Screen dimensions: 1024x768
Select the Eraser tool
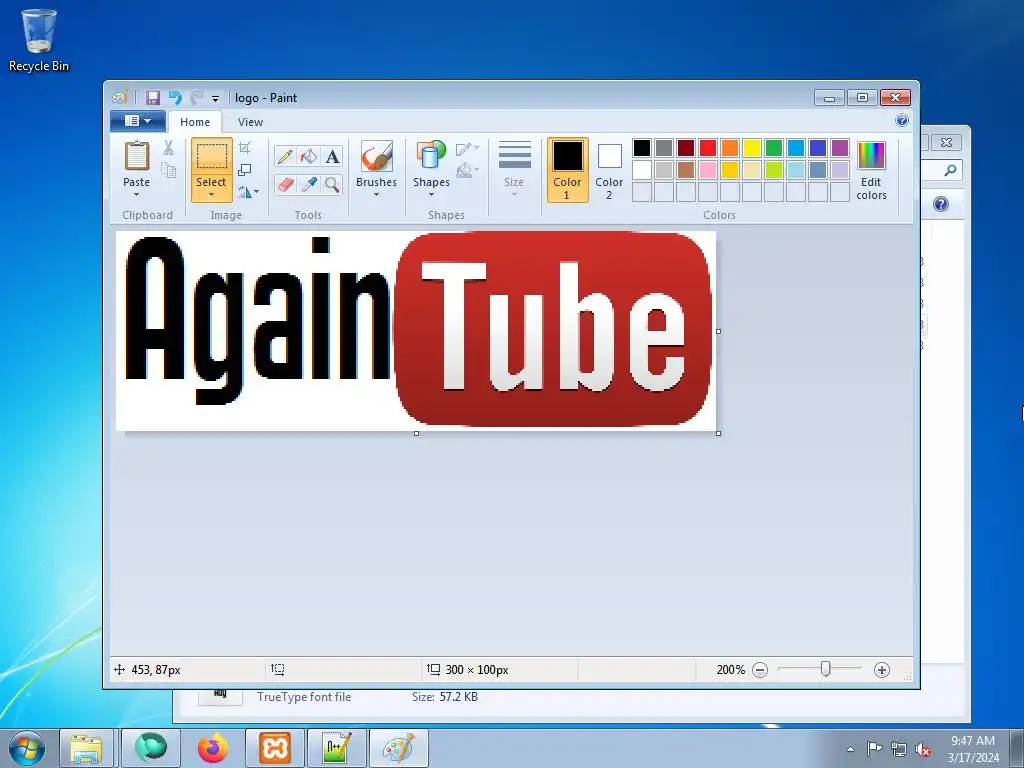285,185
